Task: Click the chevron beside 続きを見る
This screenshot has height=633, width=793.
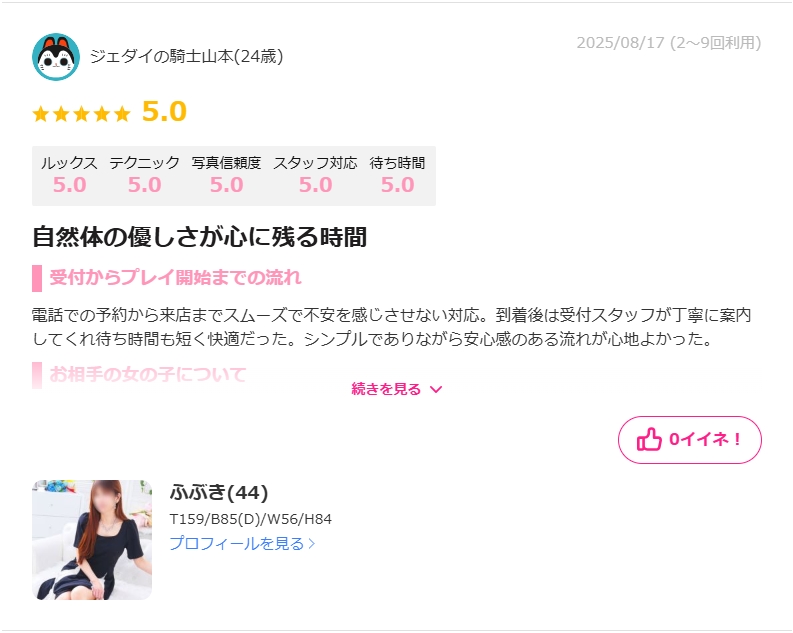Action: tap(436, 389)
